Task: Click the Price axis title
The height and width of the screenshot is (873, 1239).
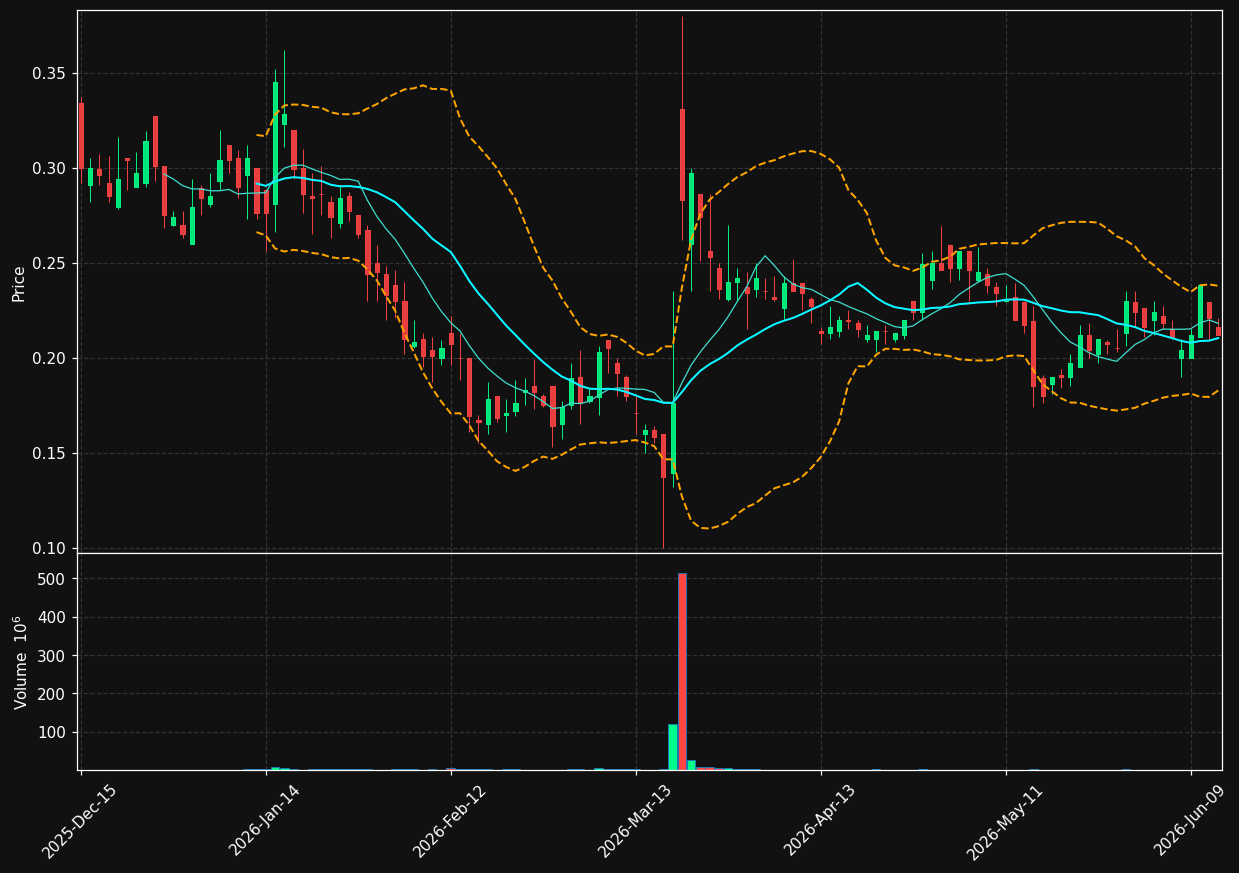Action: point(19,283)
